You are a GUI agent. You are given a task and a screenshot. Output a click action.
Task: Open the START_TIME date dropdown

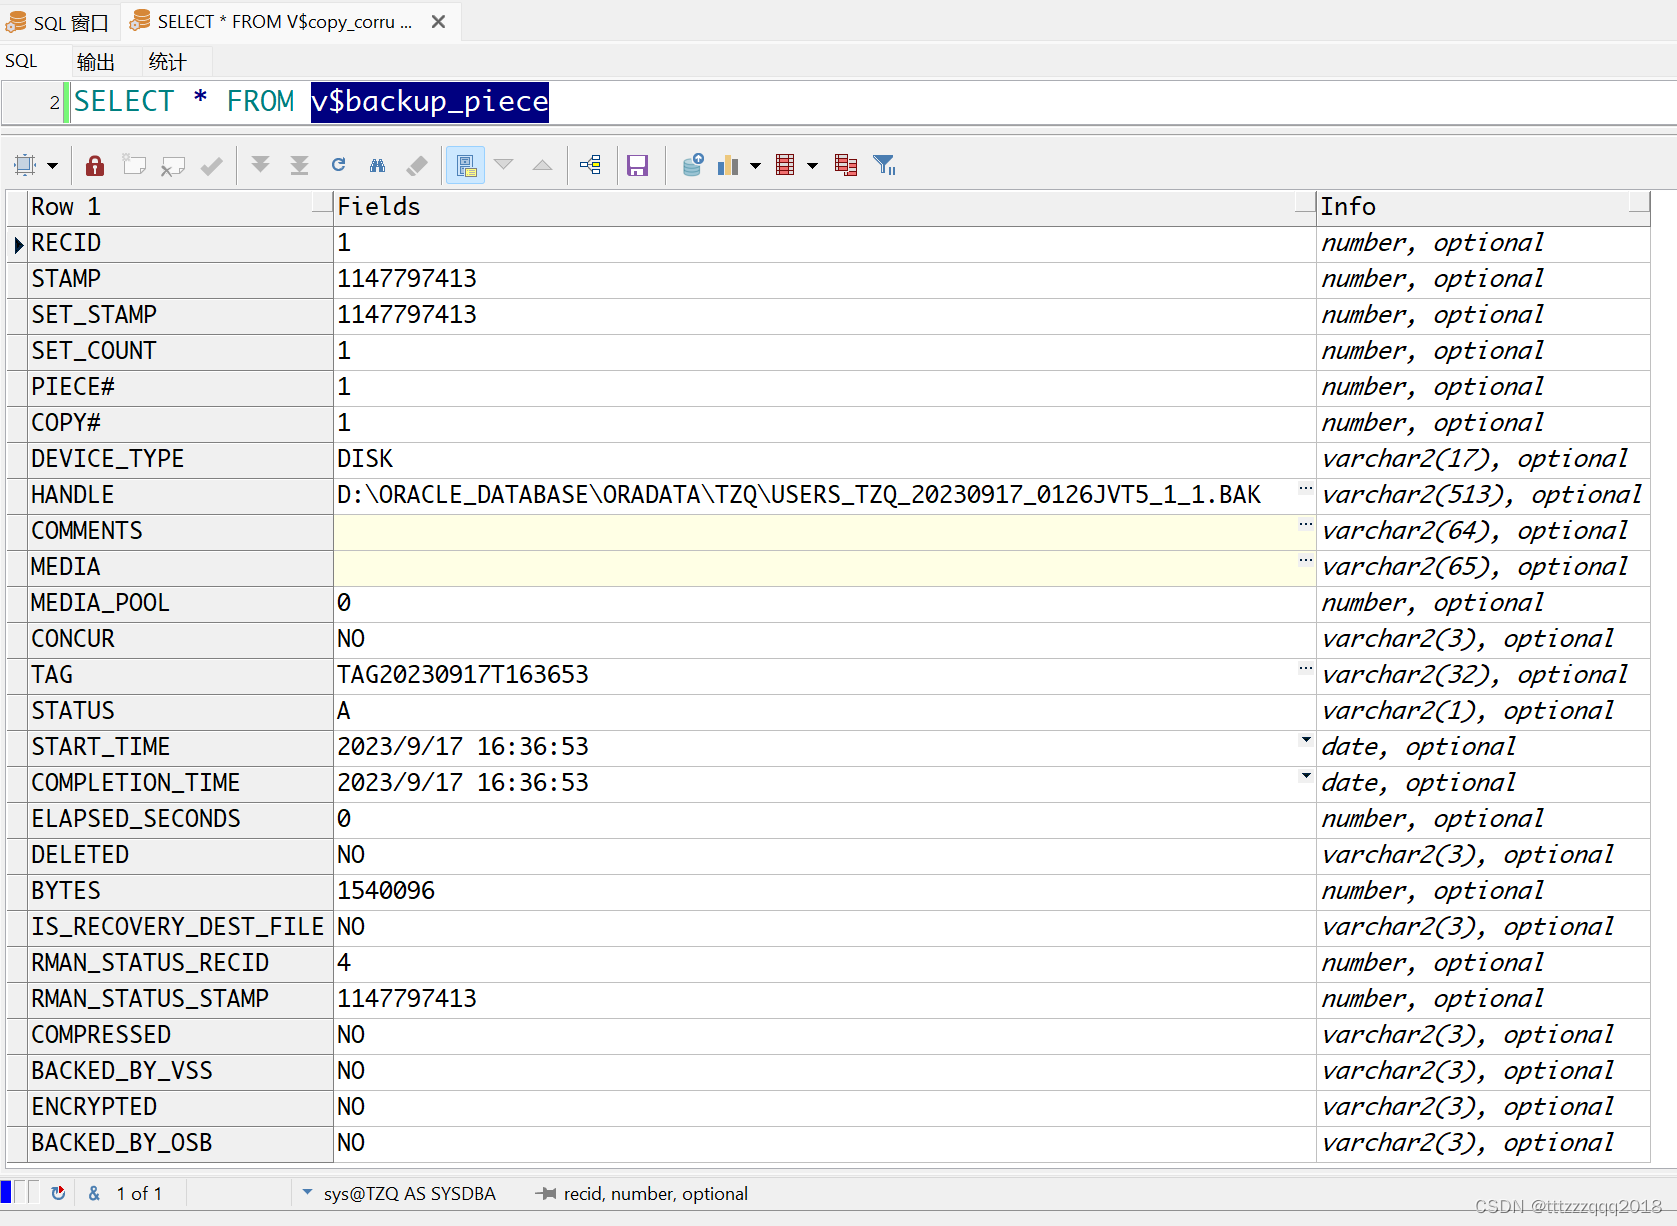[x=1305, y=740]
